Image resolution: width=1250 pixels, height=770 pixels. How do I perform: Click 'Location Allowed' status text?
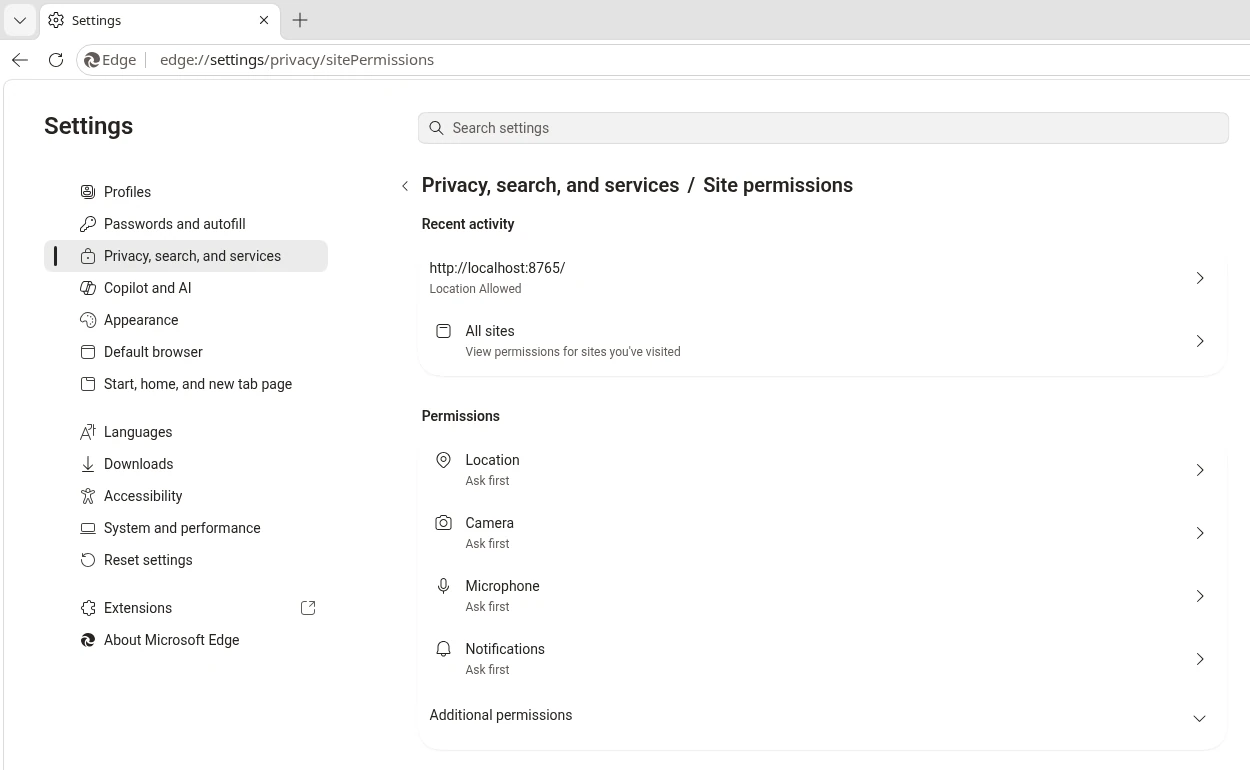475,289
